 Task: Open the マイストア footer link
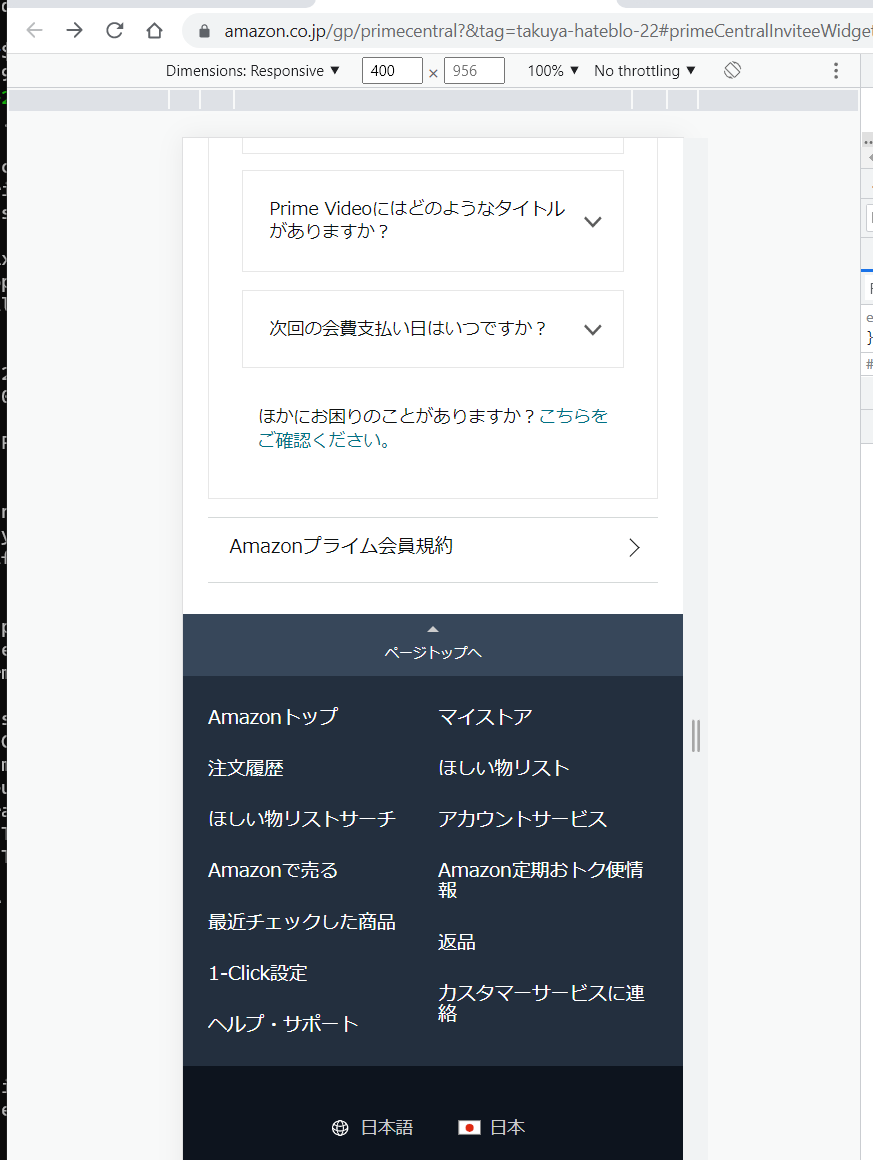[x=485, y=717]
